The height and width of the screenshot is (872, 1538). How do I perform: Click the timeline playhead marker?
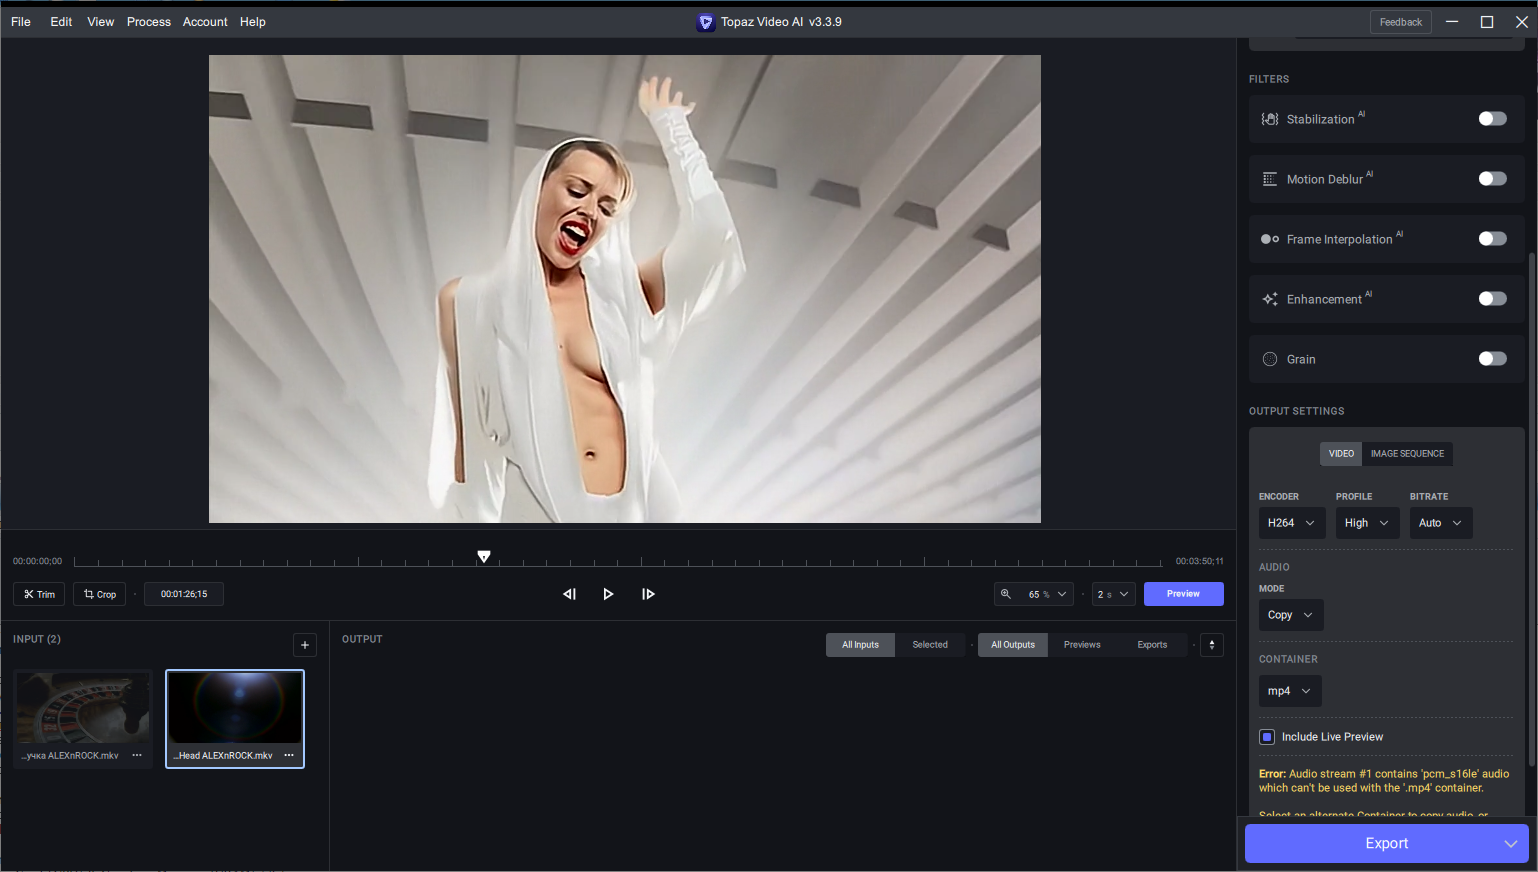484,556
